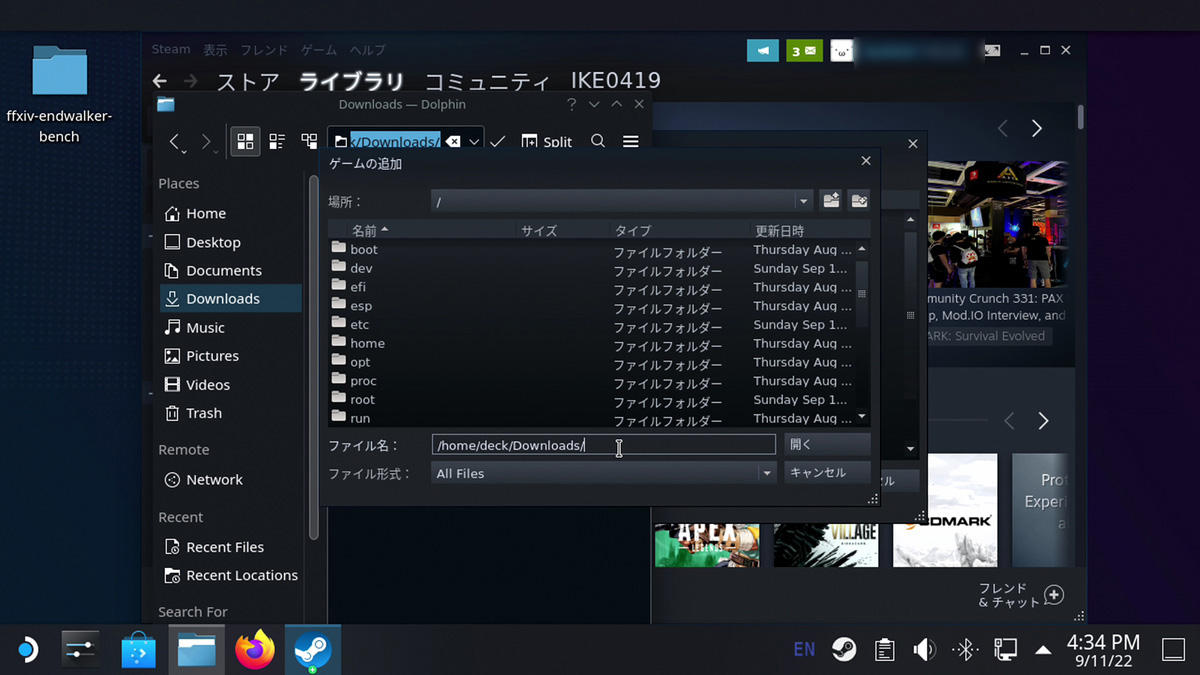Screen dimensions: 1200x675
Task: Open the ヘルプ menu in Steam
Action: 367,50
